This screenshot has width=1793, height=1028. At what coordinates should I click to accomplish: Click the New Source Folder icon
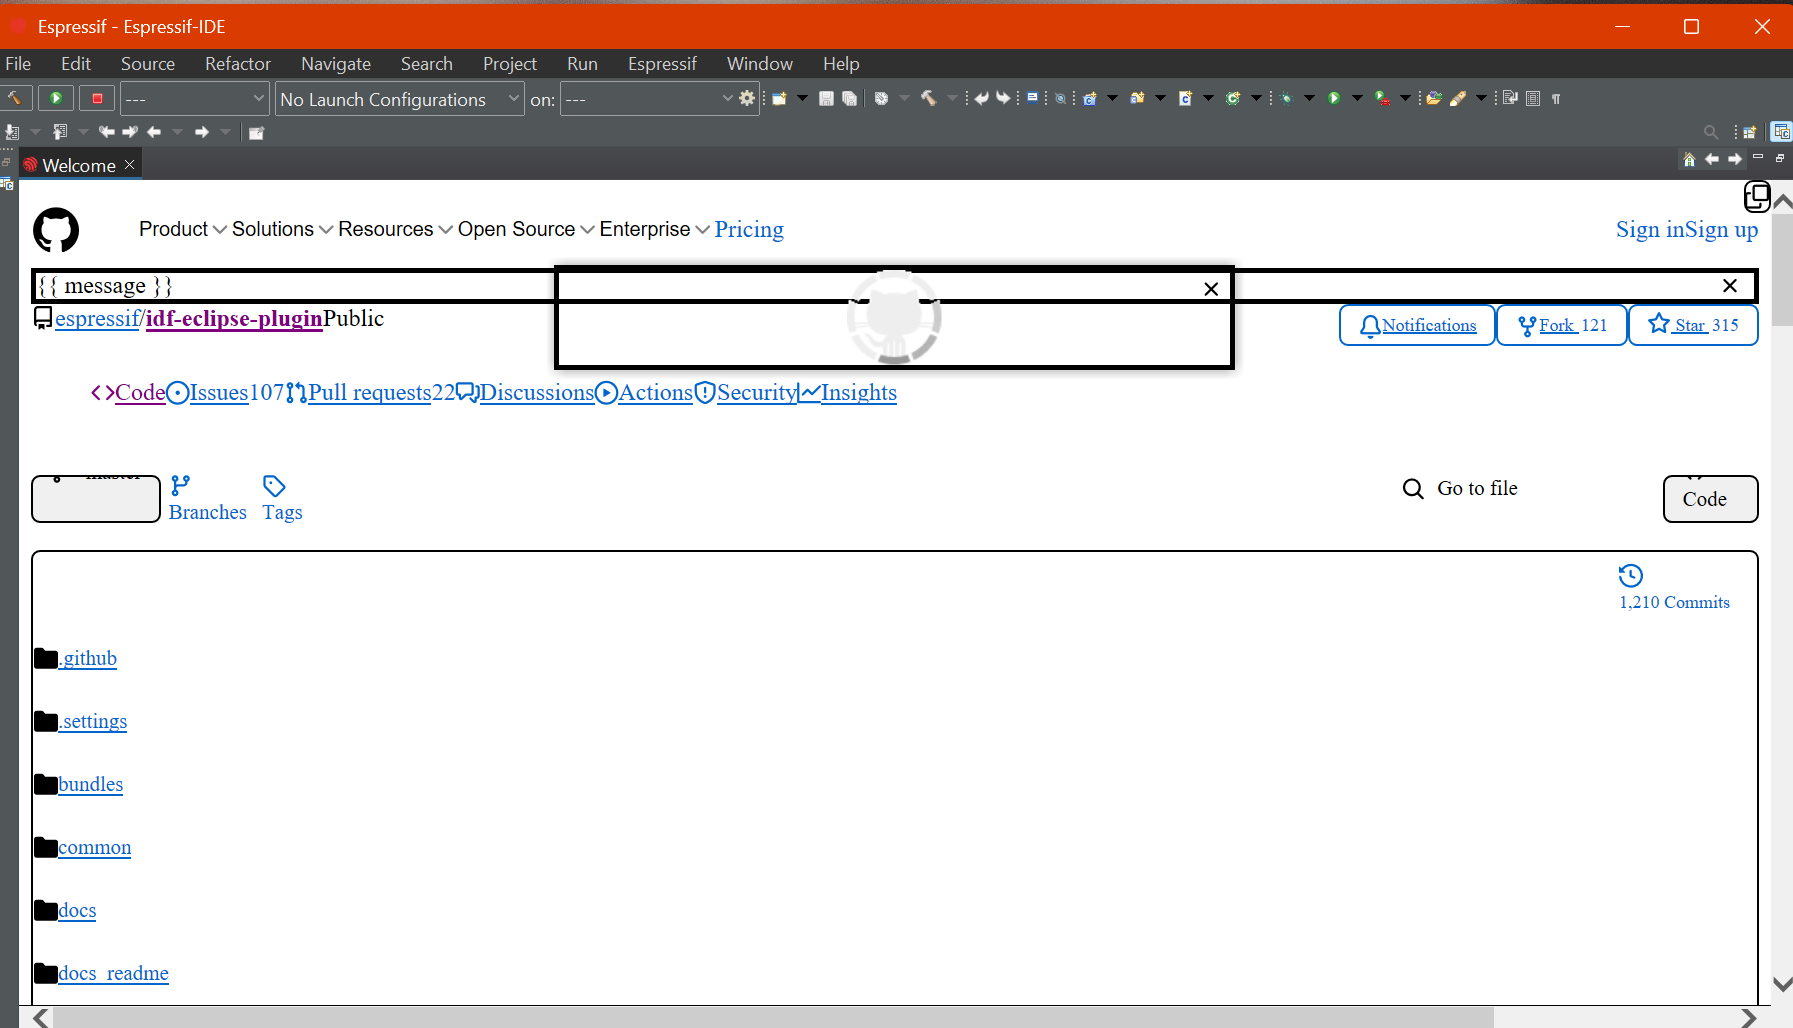(x=1138, y=98)
